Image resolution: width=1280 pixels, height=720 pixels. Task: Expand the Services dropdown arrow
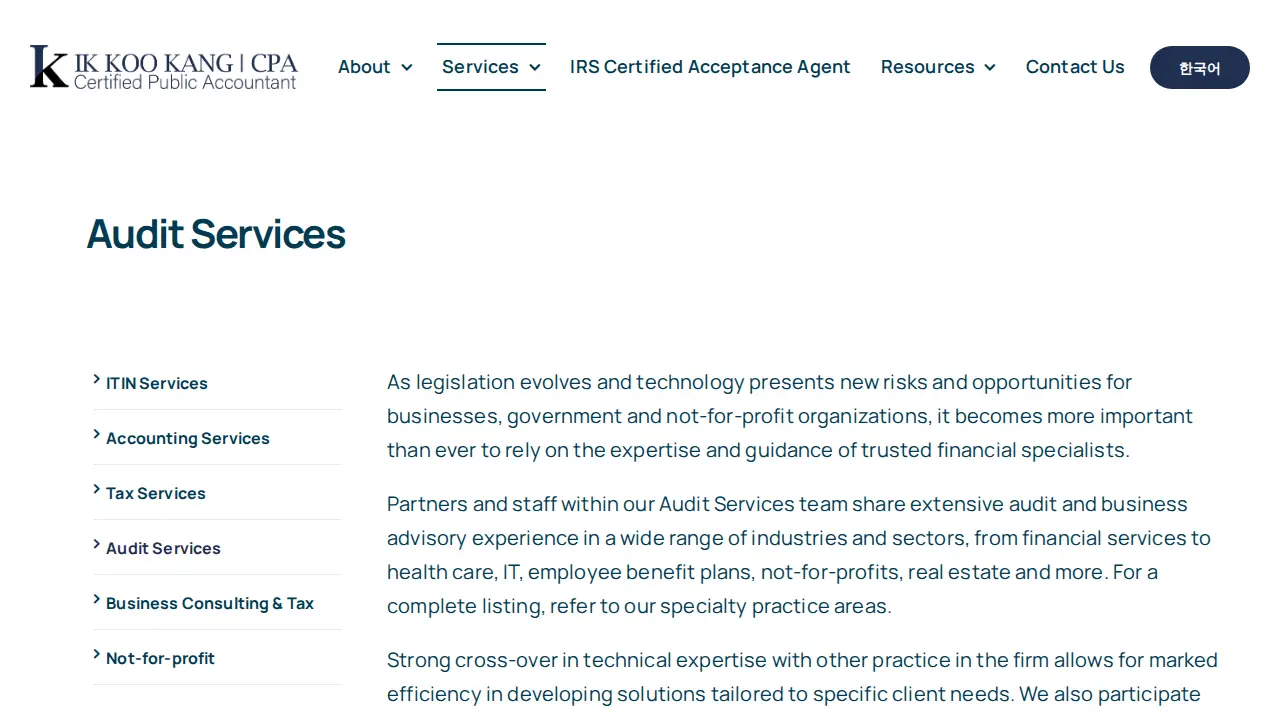coord(534,67)
